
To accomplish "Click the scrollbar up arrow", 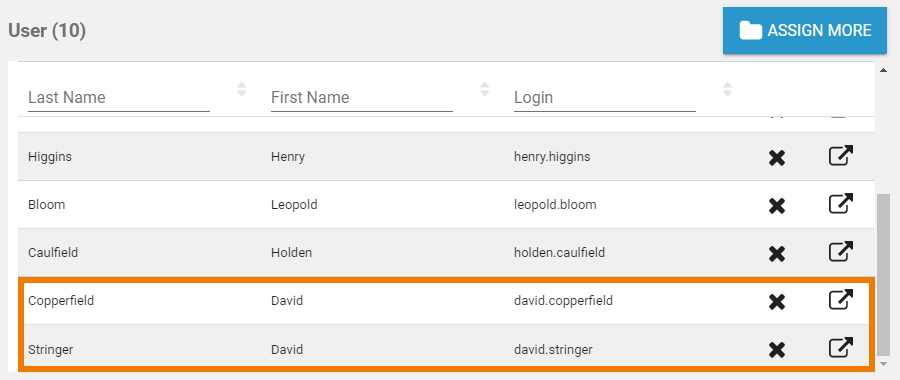I will pos(883,70).
